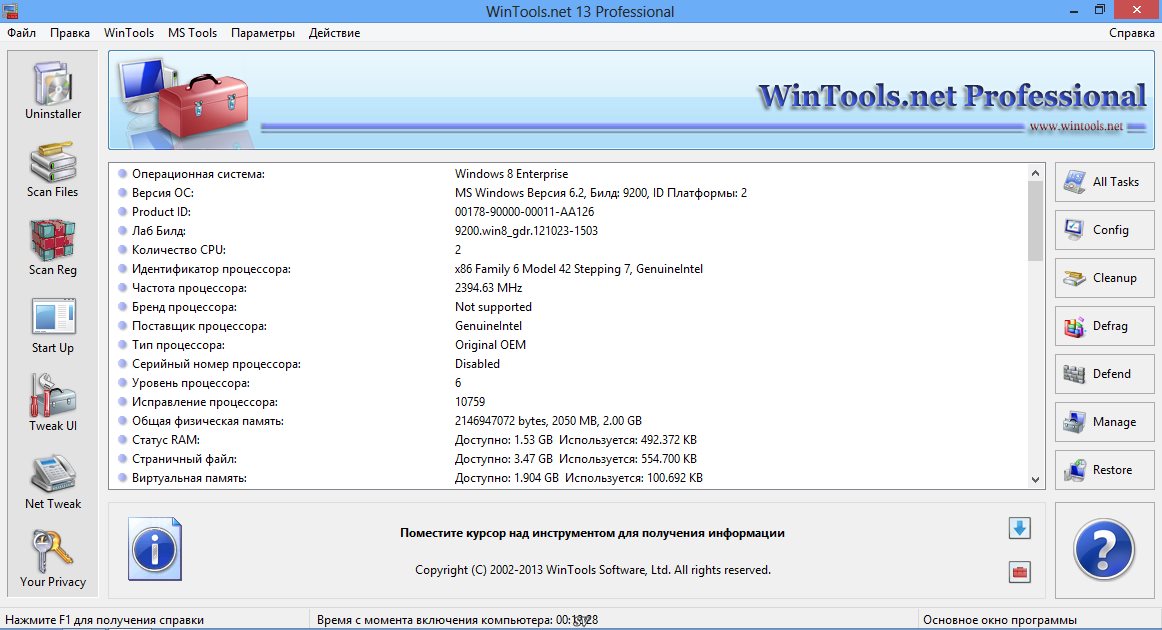Open the Параметры menu
This screenshot has width=1162, height=630.
tap(263, 33)
